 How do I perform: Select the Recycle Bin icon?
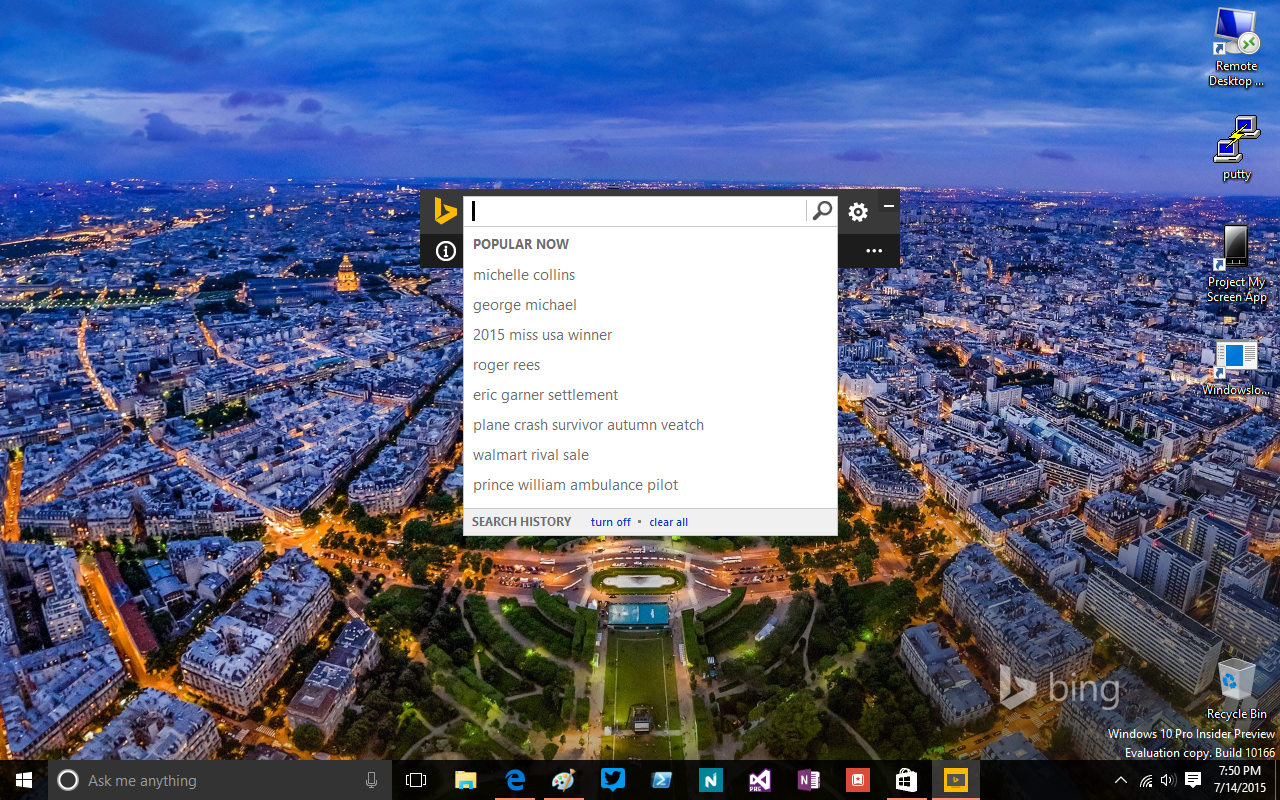click(1236, 689)
